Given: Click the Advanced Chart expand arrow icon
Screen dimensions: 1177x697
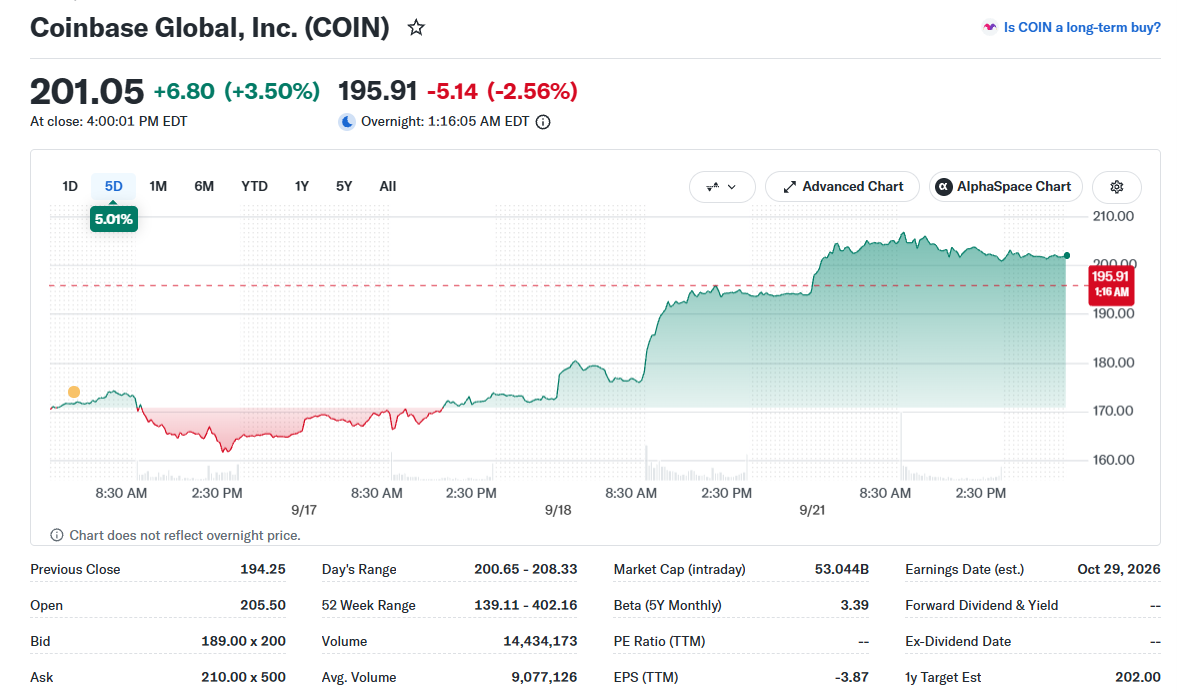Looking at the screenshot, I should (789, 187).
